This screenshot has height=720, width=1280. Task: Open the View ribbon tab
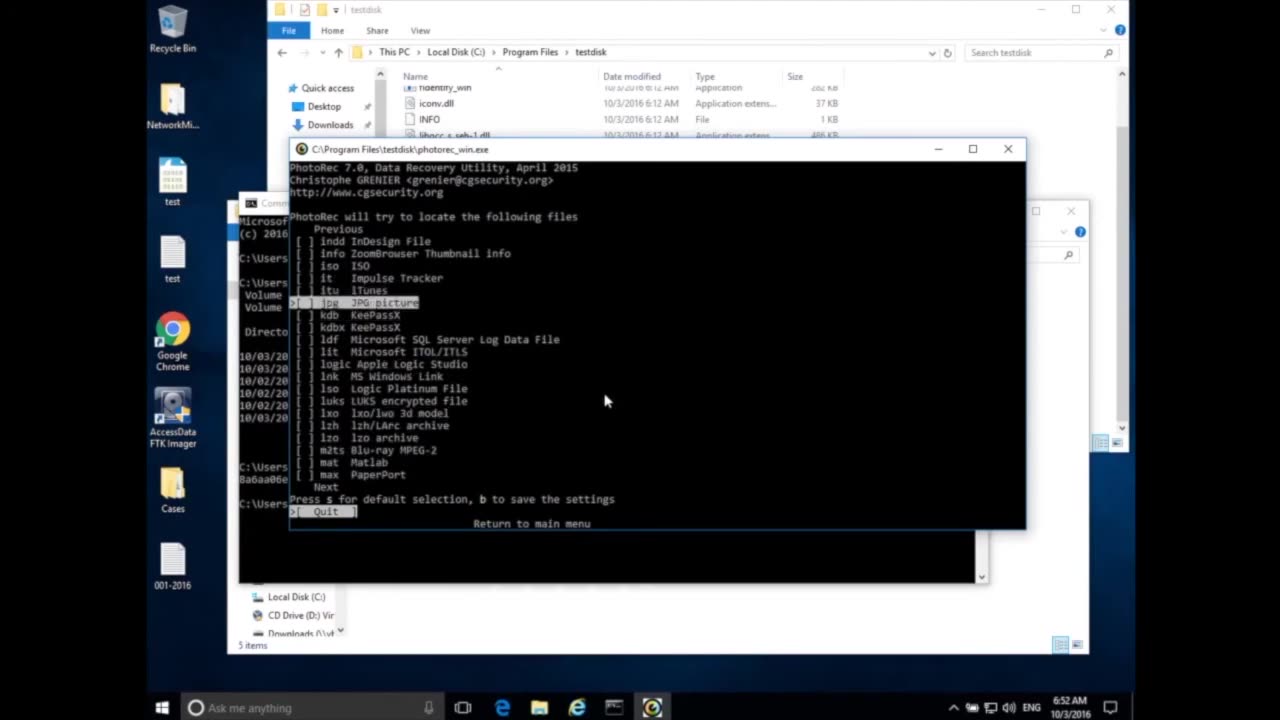[420, 30]
